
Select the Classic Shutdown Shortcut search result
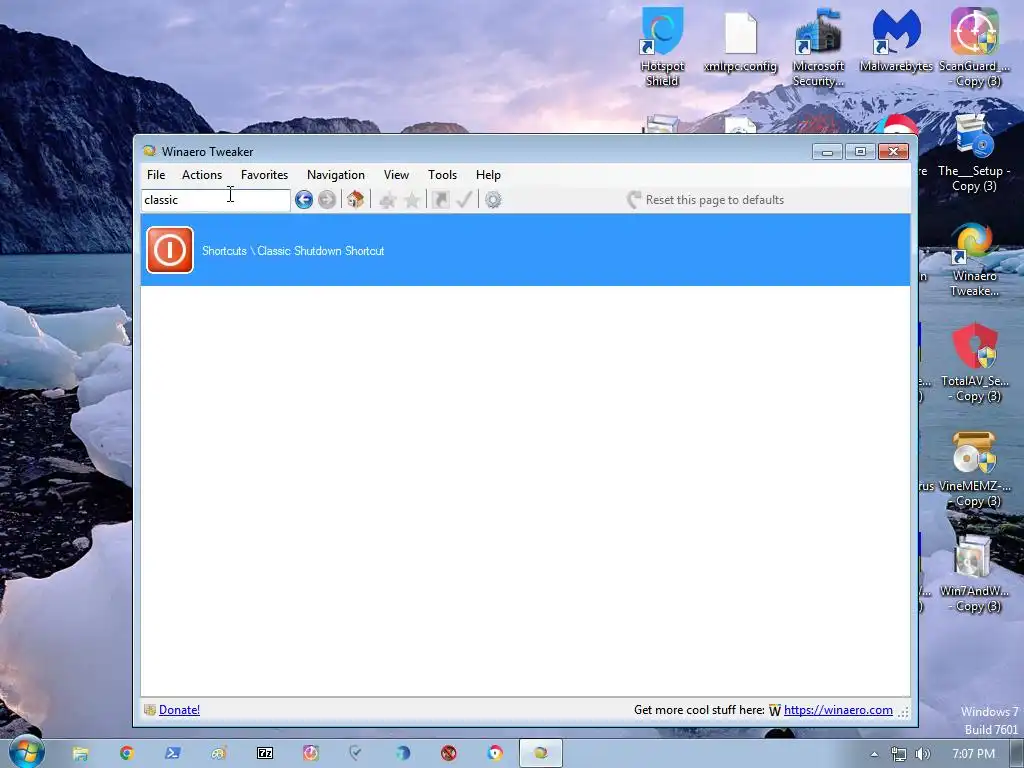click(x=525, y=250)
